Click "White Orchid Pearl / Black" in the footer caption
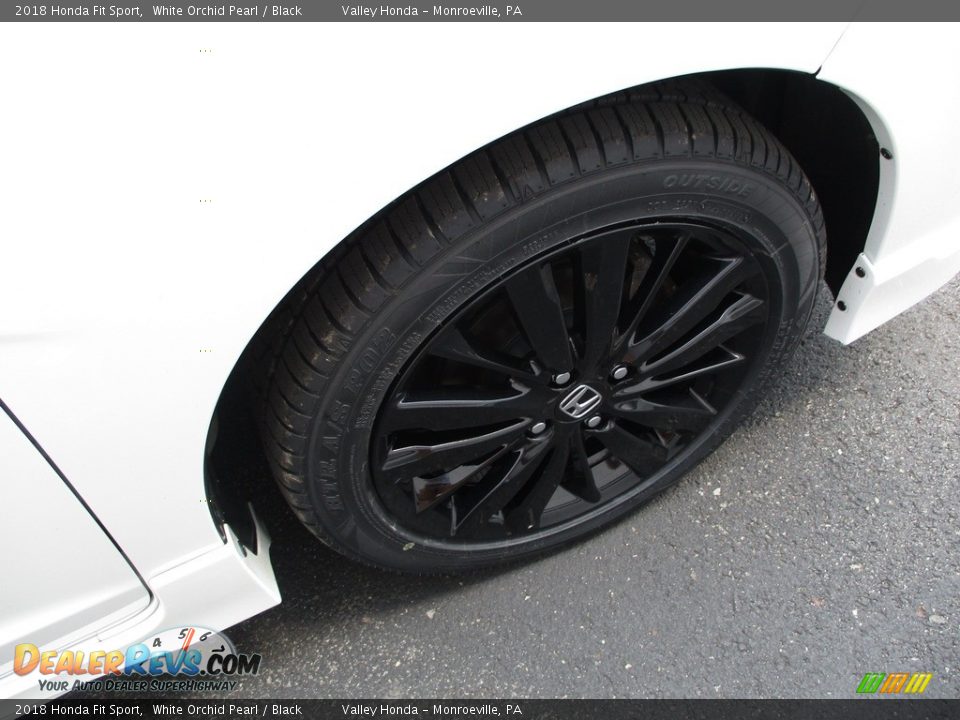Image resolution: width=960 pixels, height=720 pixels. (x=227, y=710)
